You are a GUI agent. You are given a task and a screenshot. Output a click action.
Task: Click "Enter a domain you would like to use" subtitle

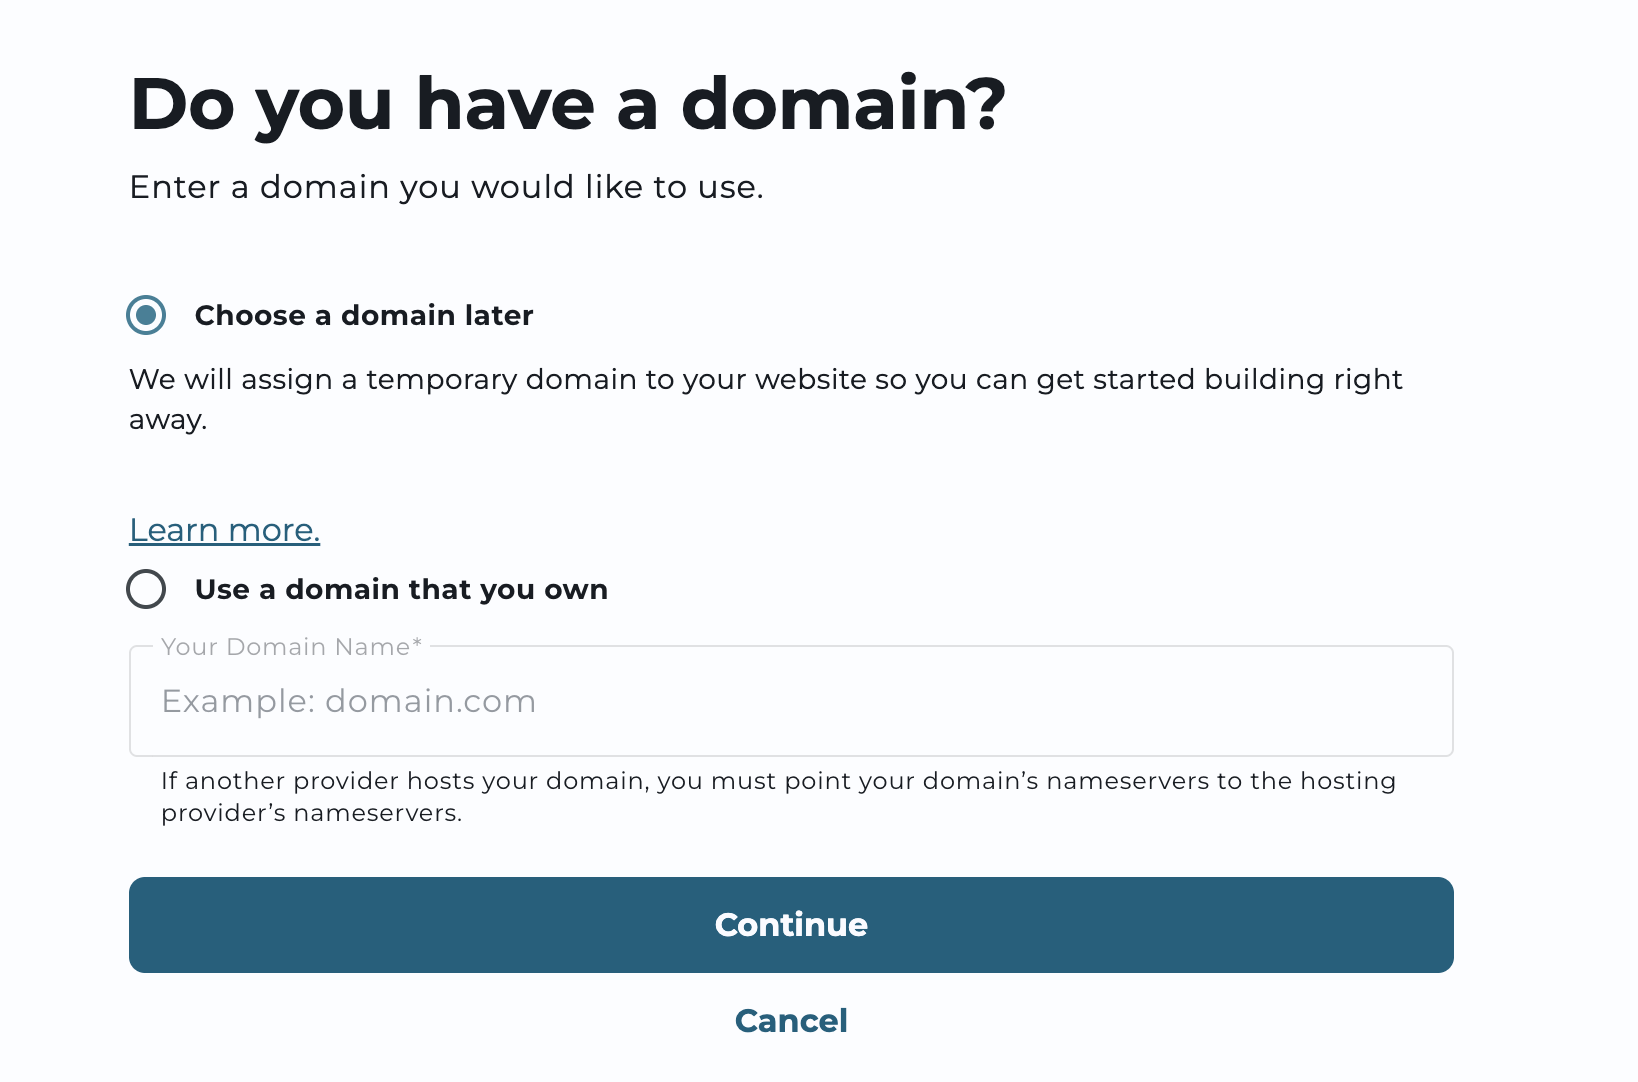tap(446, 187)
